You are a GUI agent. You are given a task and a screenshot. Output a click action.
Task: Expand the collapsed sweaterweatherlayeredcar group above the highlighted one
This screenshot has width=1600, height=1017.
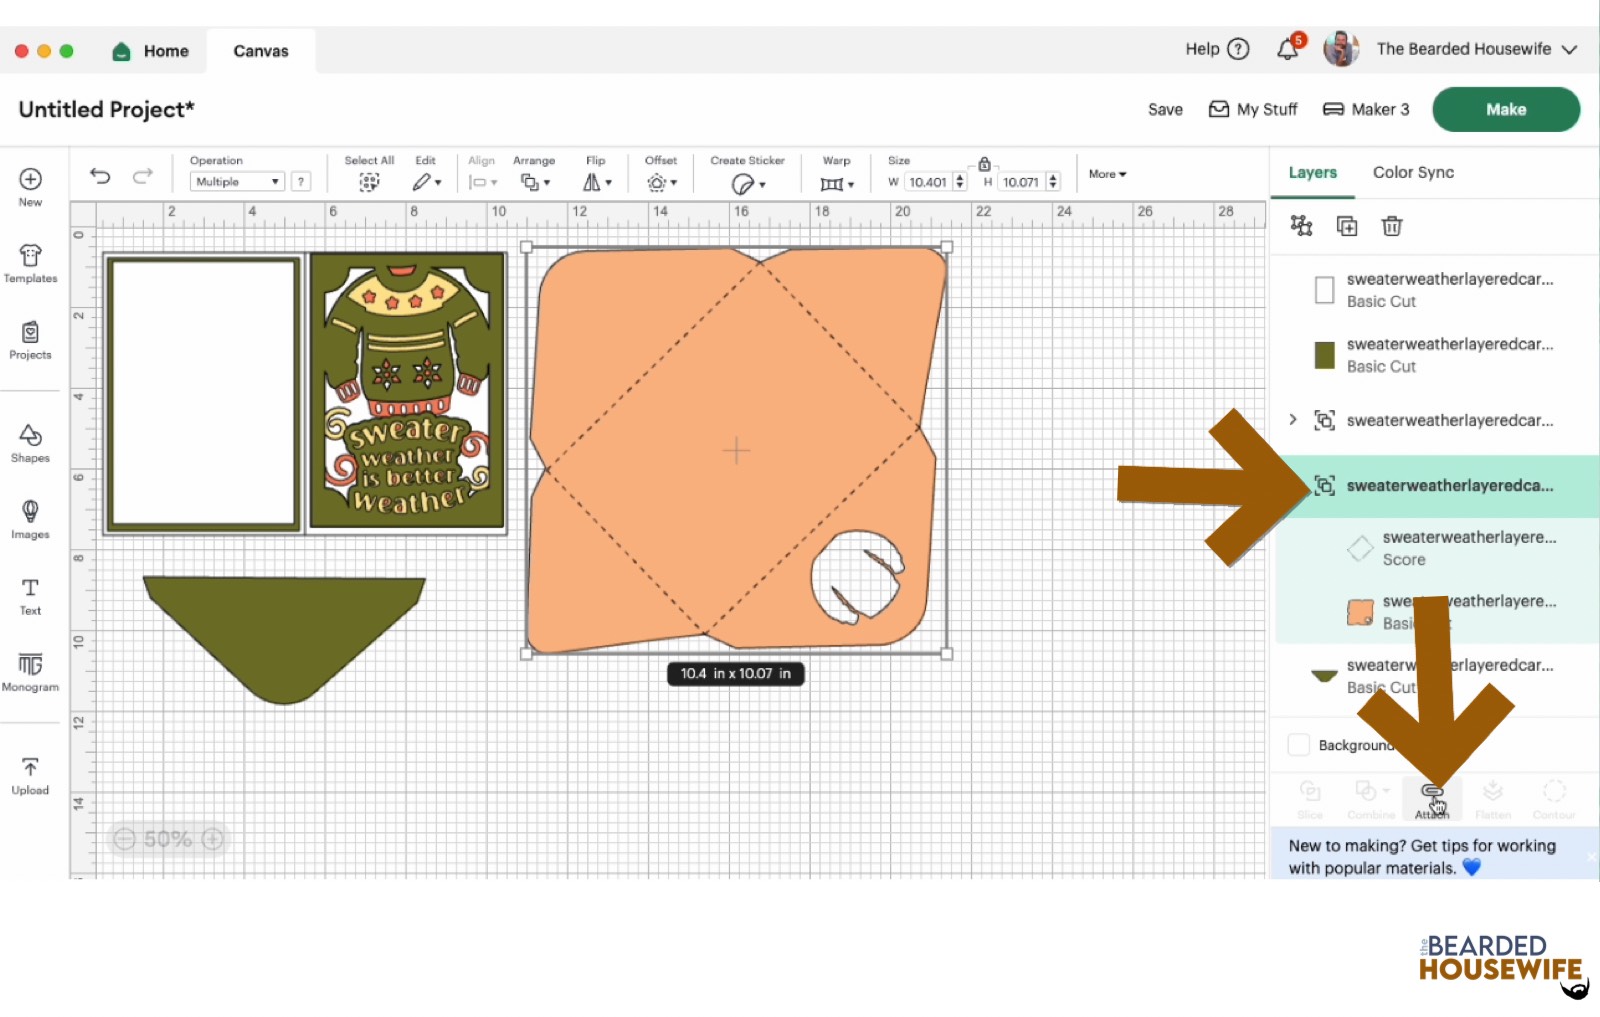click(1292, 420)
